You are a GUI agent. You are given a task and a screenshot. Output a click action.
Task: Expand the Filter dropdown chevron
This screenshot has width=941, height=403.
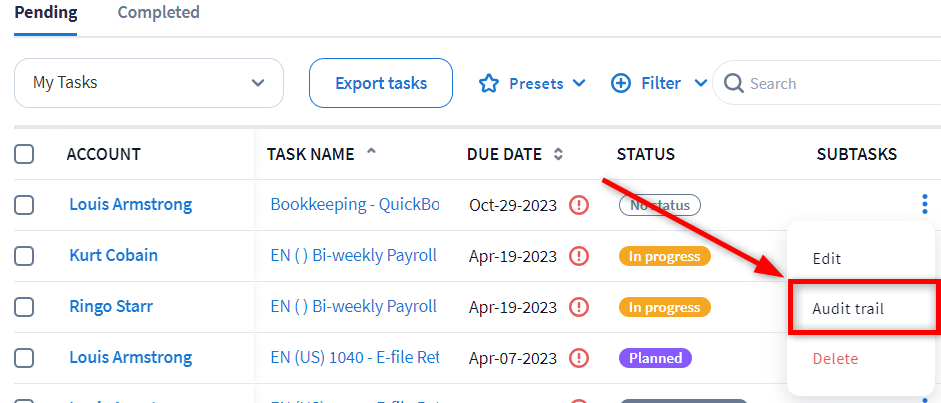(x=700, y=84)
